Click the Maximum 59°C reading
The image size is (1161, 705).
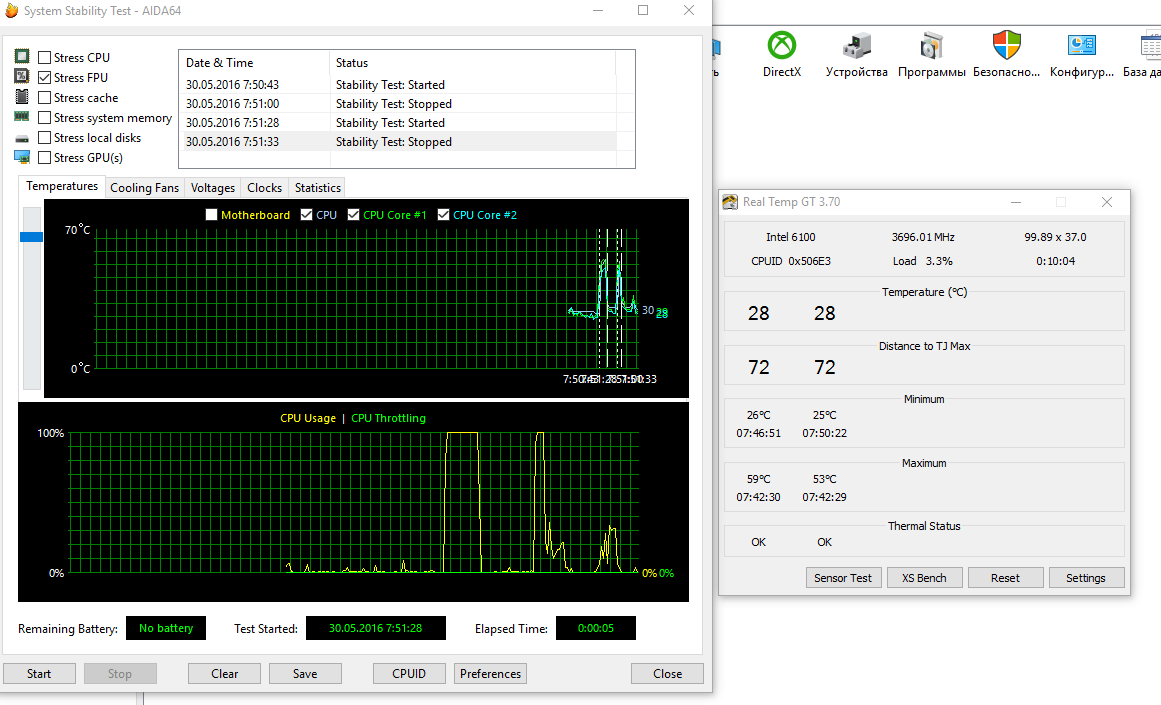pos(758,479)
